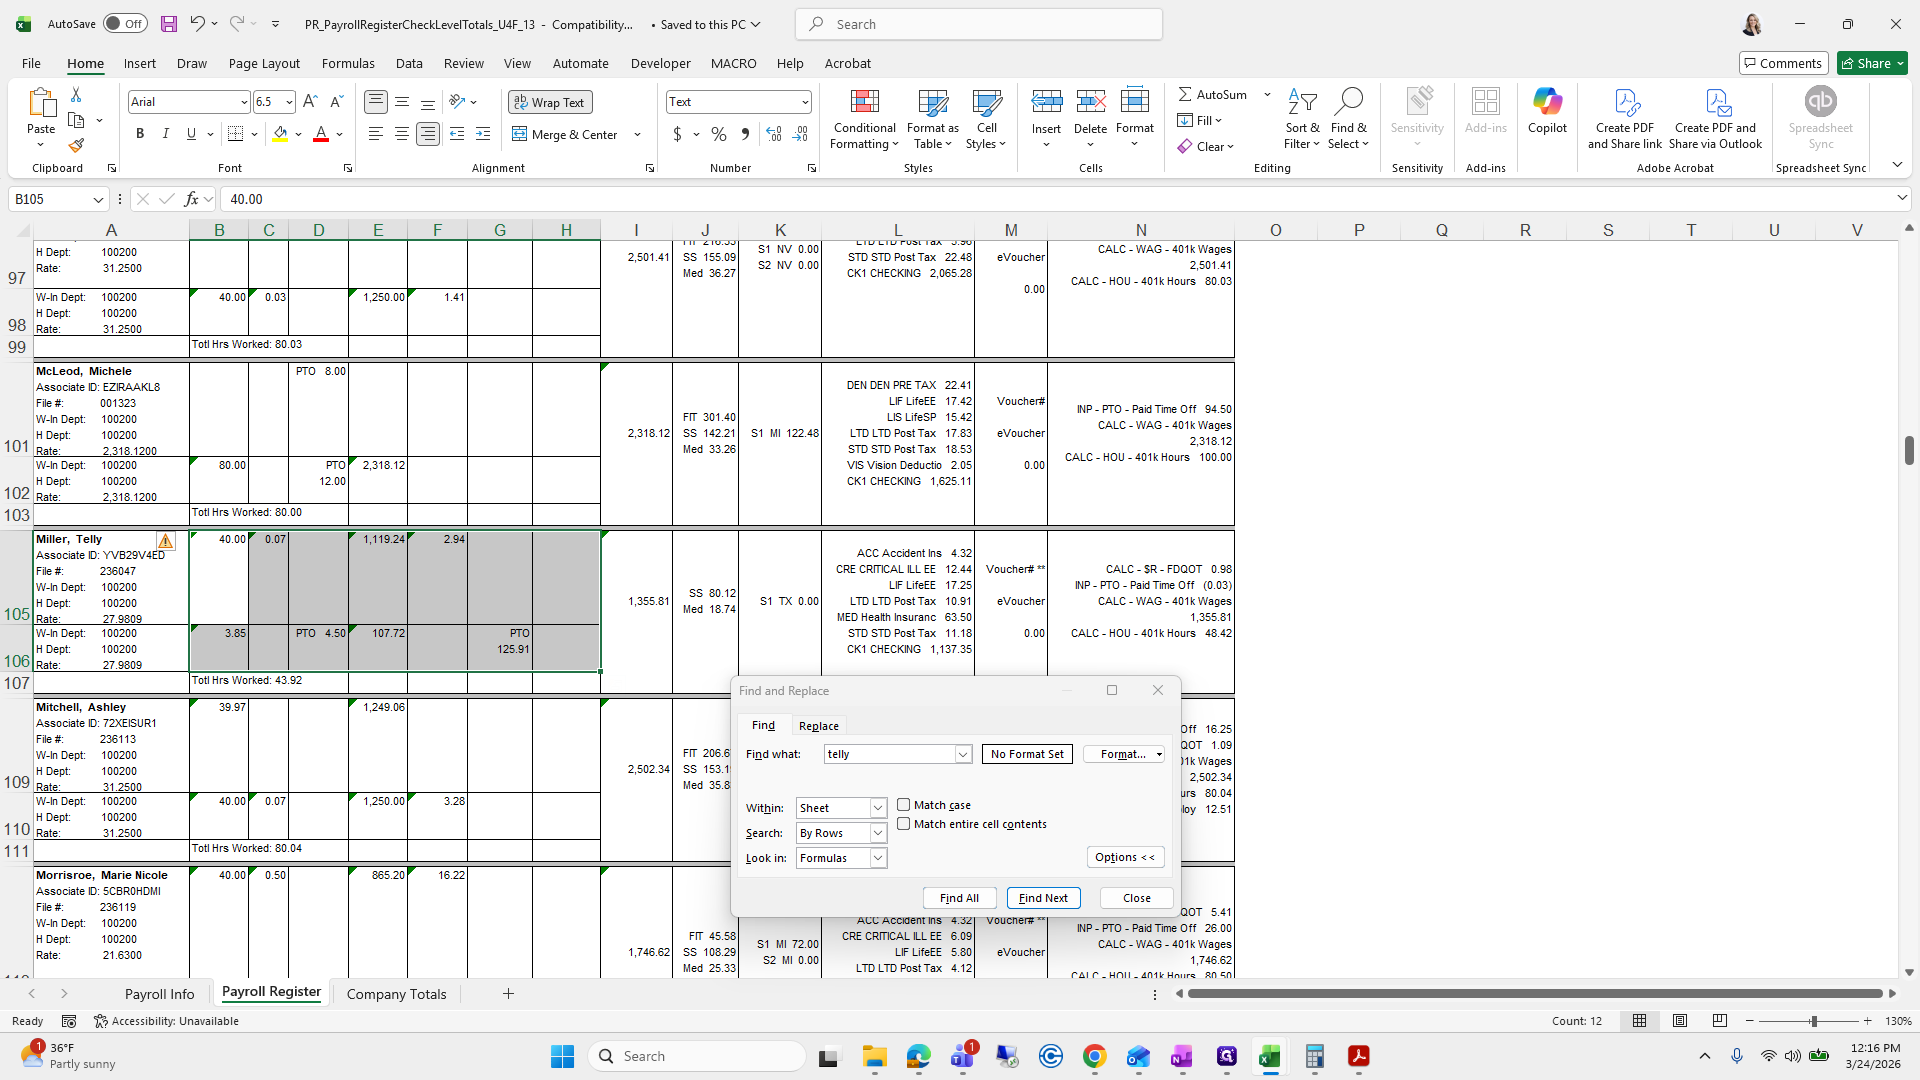Click the Format Painter icon
1920x1080 pixels.
coord(76,146)
